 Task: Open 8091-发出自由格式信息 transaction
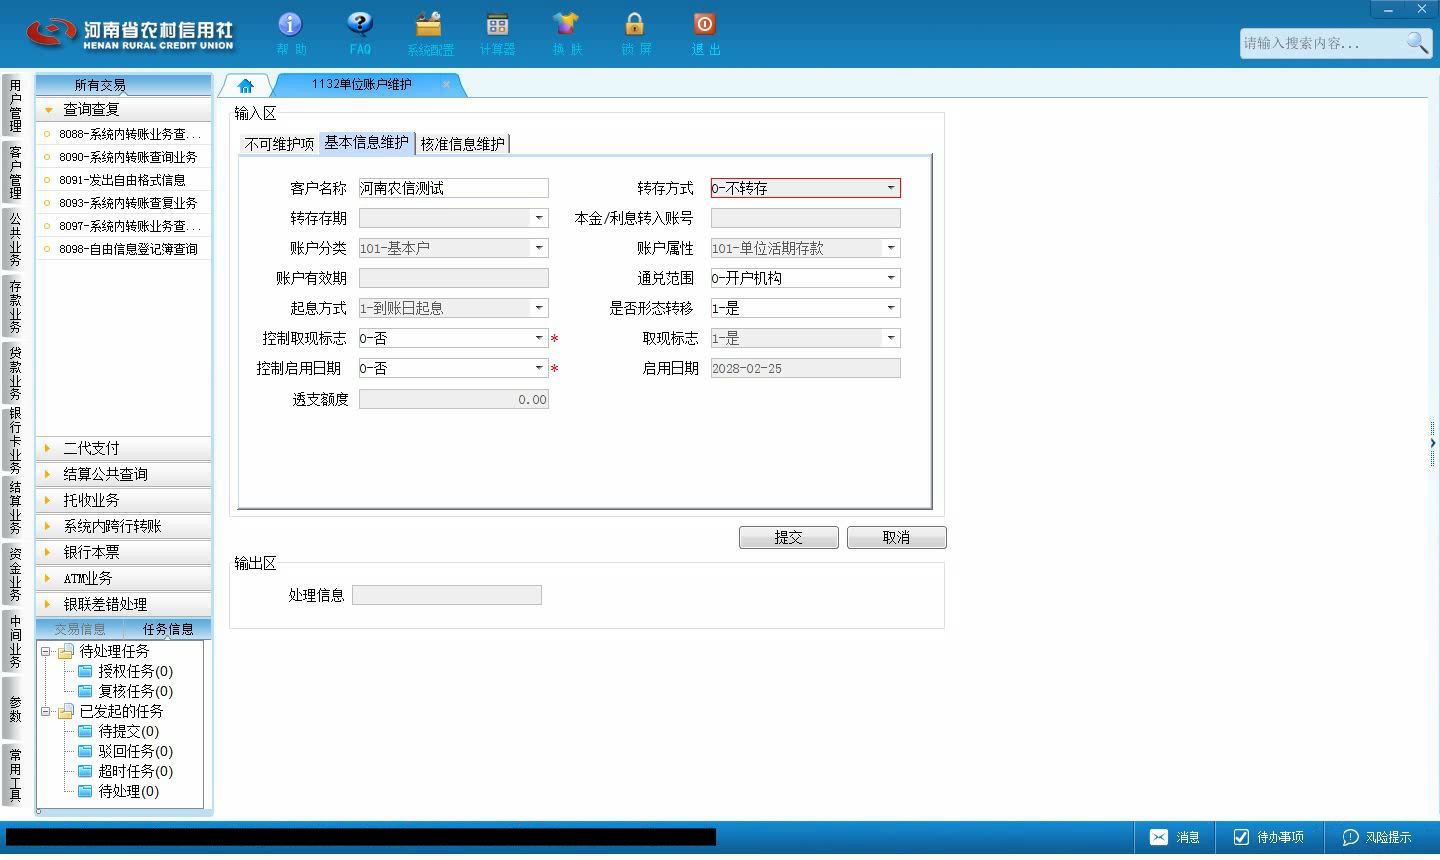pyautogui.click(x=124, y=180)
